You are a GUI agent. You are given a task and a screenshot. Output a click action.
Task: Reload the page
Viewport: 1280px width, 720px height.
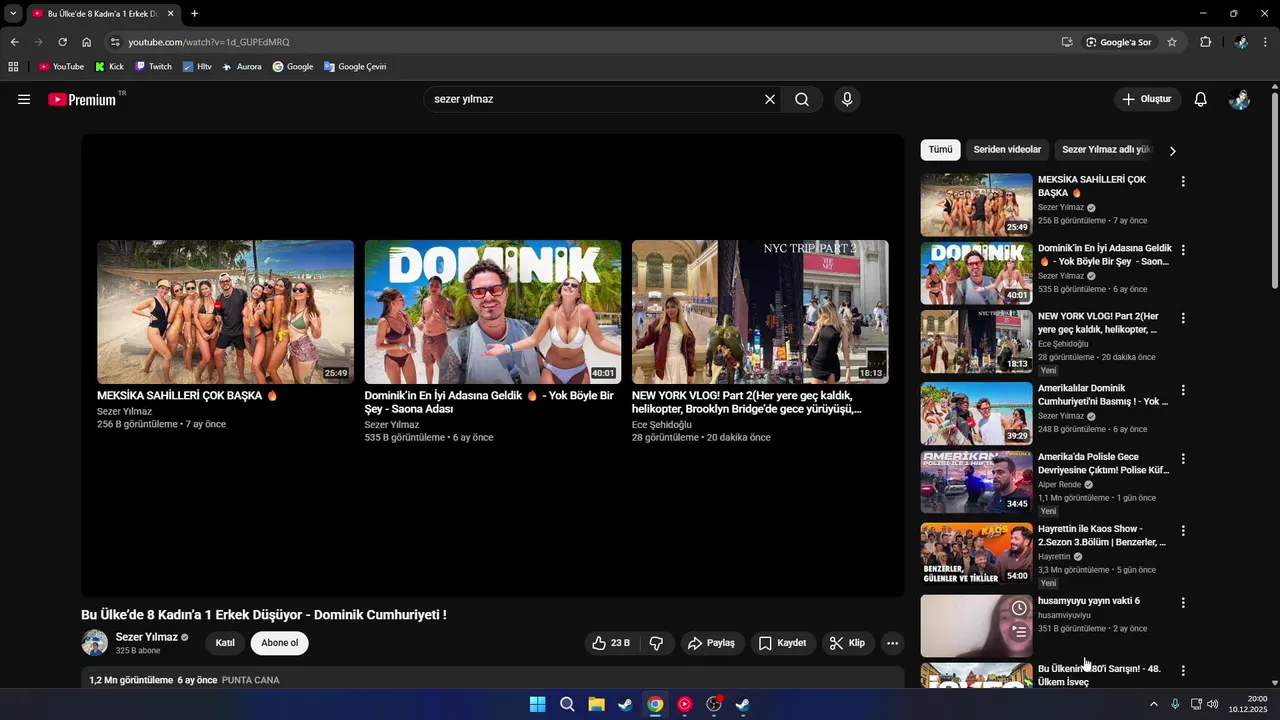coord(62,42)
